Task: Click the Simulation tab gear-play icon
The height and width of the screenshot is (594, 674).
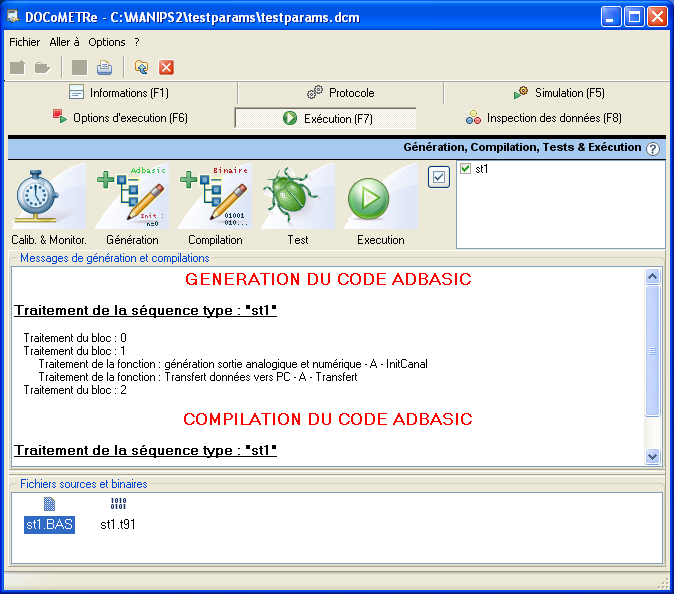Action: pyautogui.click(x=521, y=92)
